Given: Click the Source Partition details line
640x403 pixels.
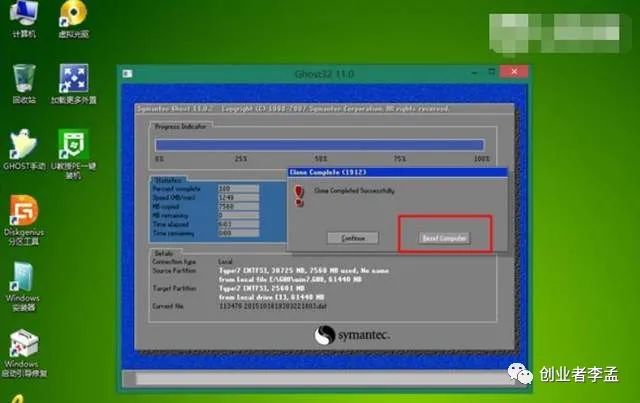Looking at the screenshot, I should click(304, 271).
